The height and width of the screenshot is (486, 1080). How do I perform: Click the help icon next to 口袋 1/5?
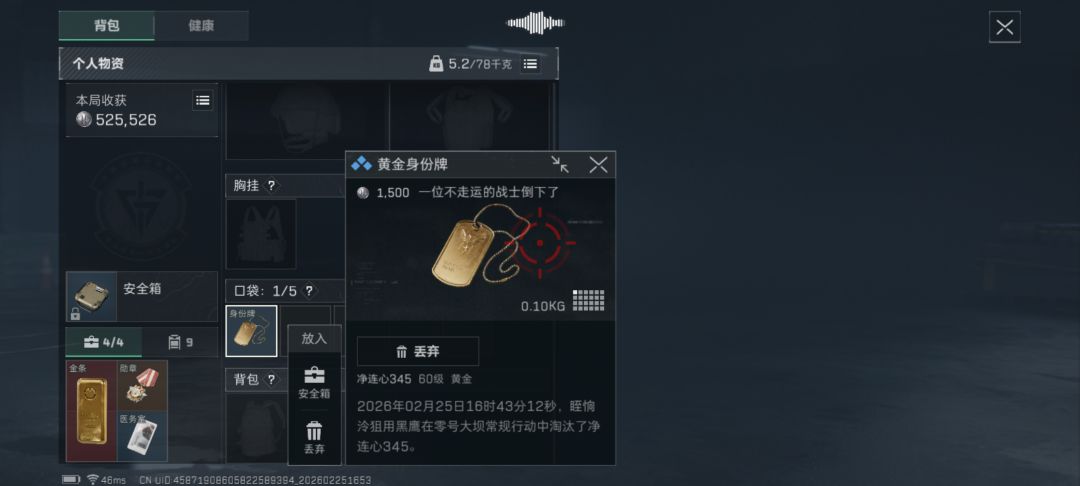(309, 291)
